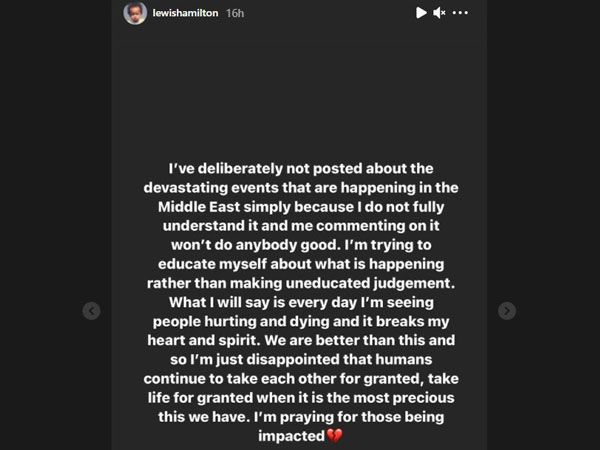This screenshot has height=450, width=600.
Task: Go to the previous story
Action: pos(91,311)
